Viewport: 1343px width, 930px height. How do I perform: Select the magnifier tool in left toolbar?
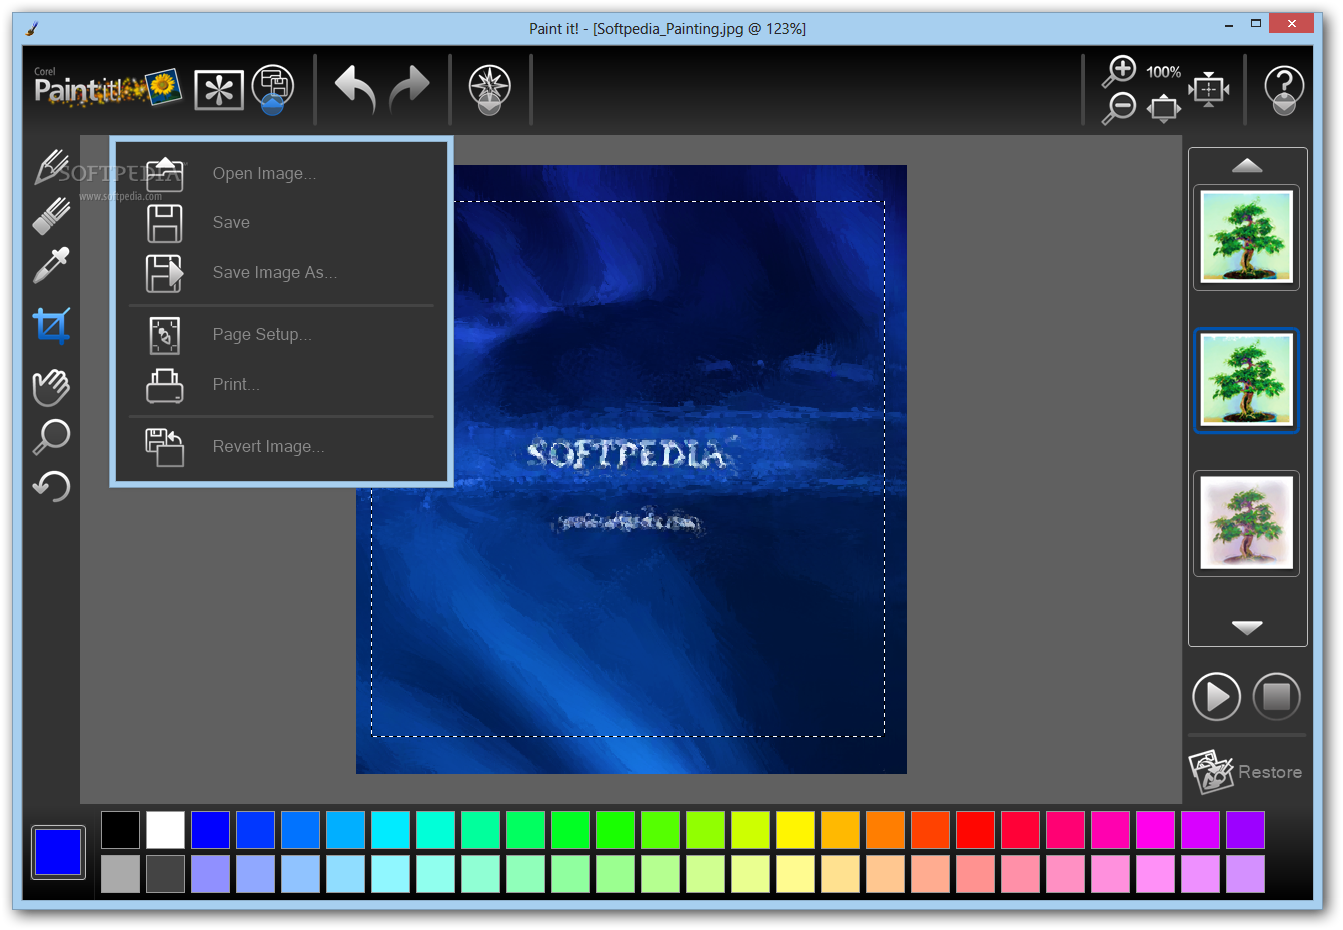(x=51, y=437)
